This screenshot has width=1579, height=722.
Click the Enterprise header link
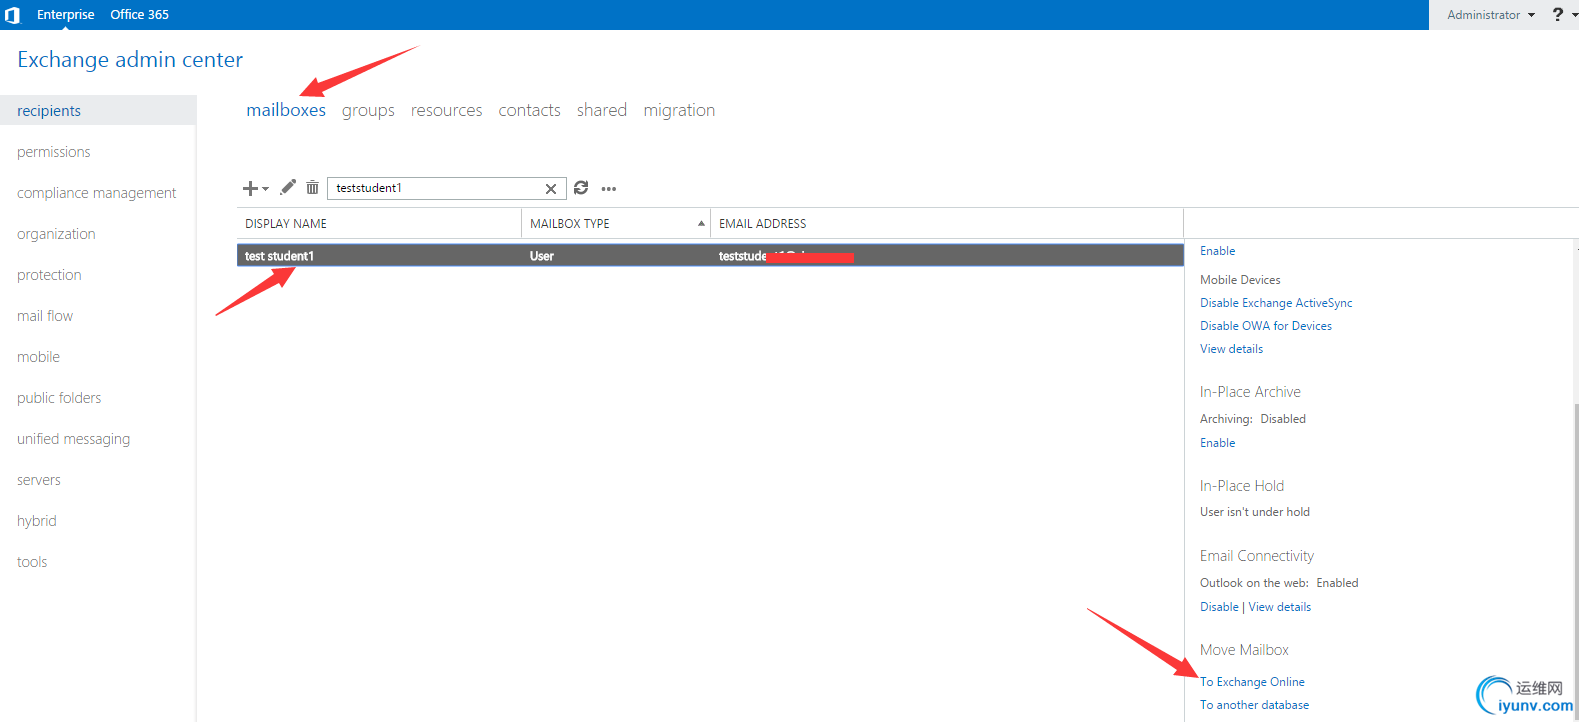[x=66, y=15]
